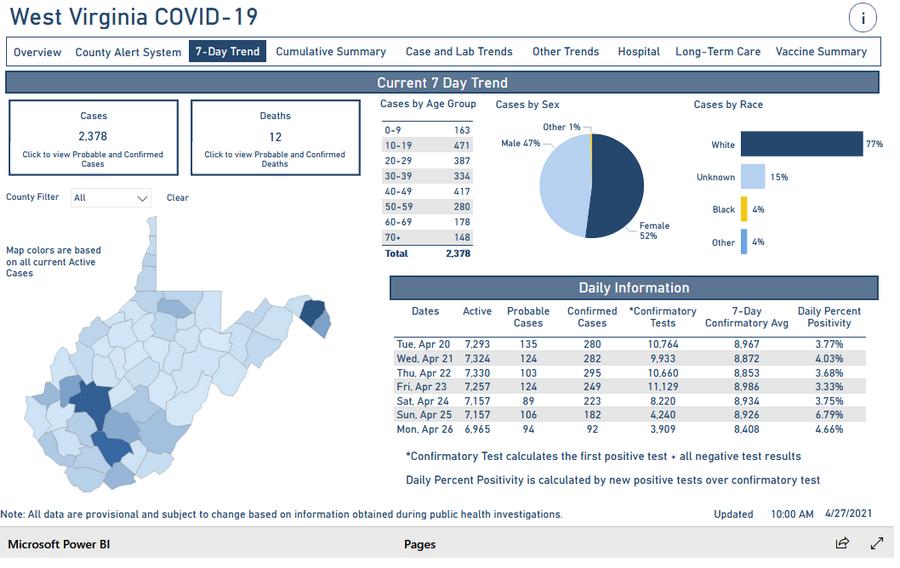Switch to the Overview tab
Screen dimensions: 900x568
[x=38, y=52]
